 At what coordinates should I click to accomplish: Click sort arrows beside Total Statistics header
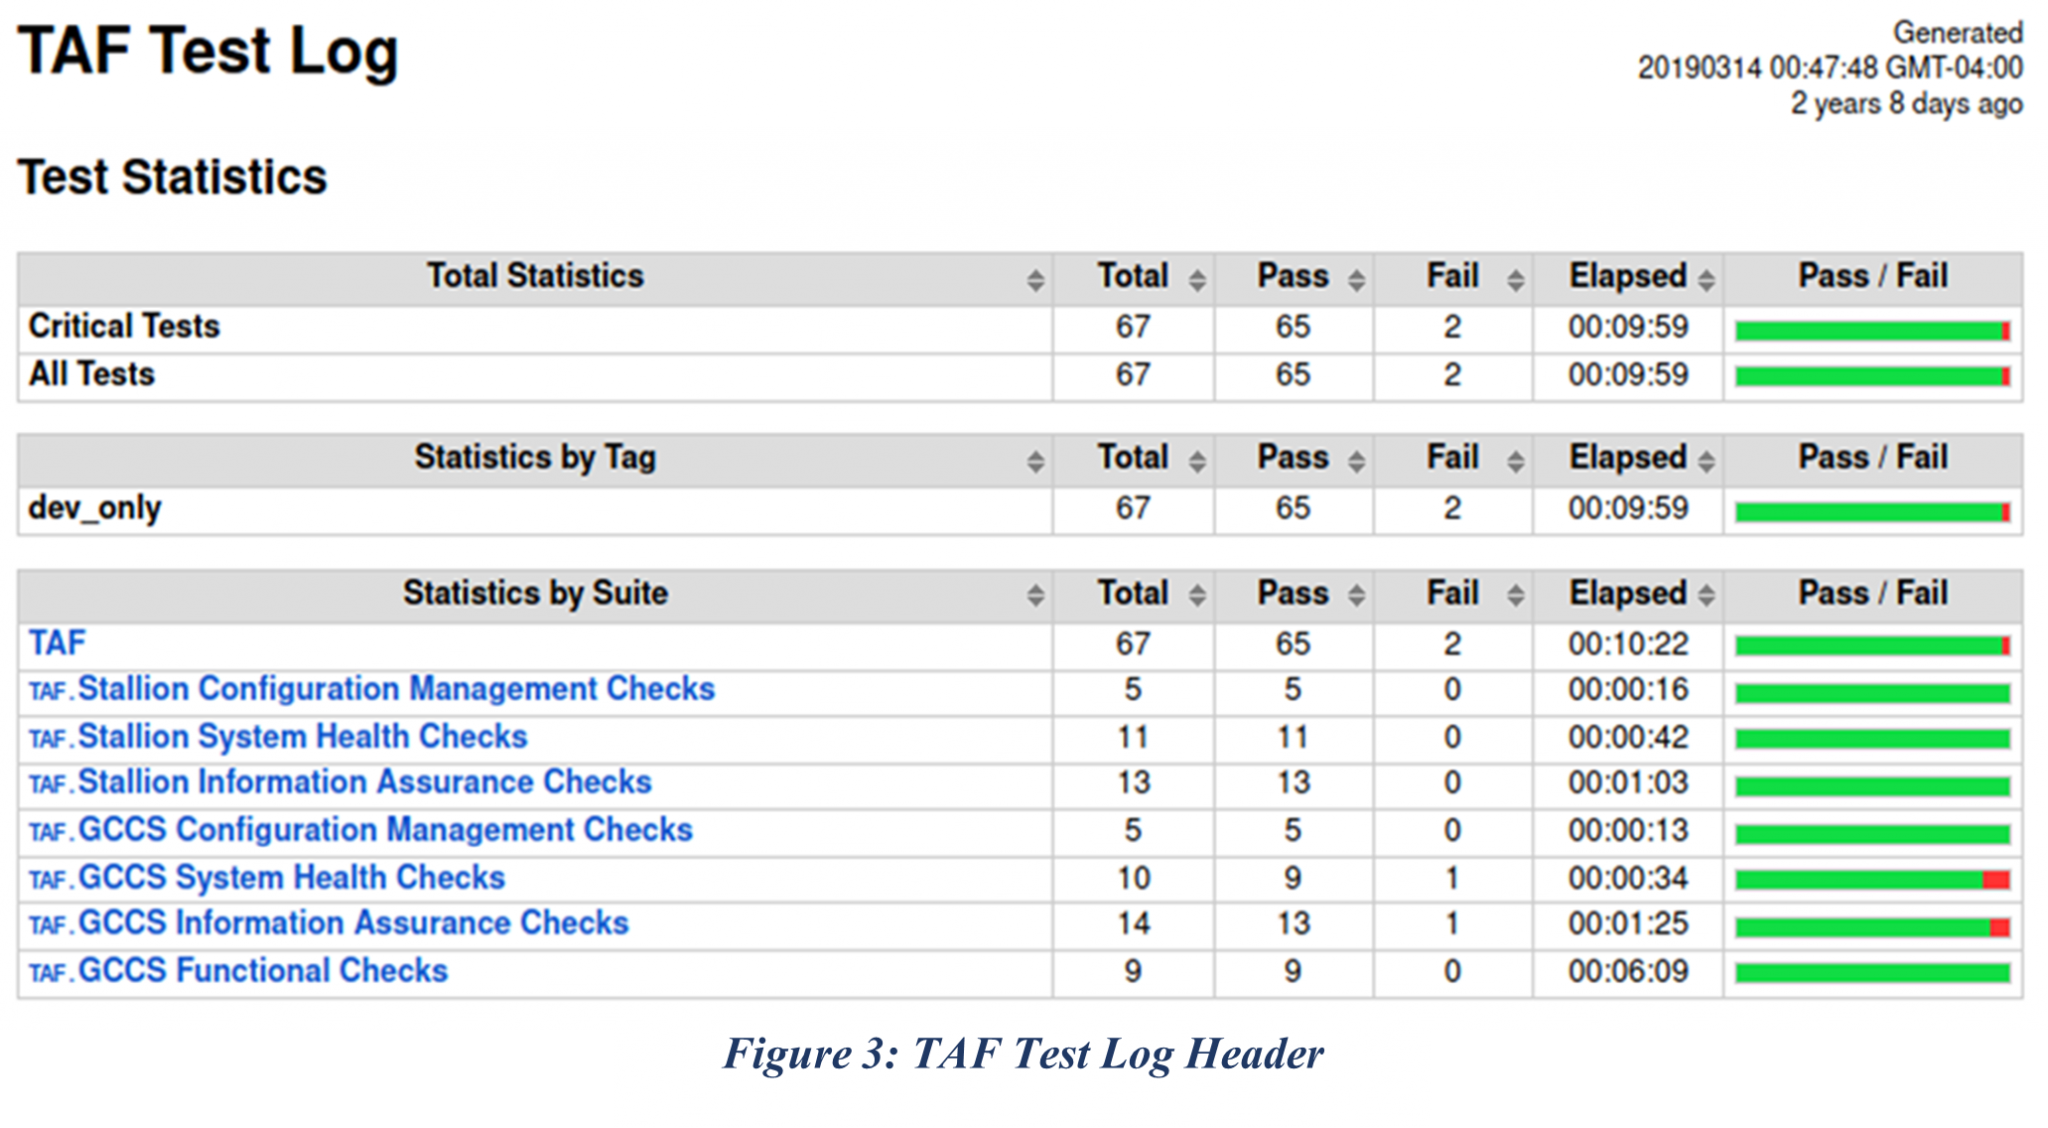pyautogui.click(x=1035, y=280)
